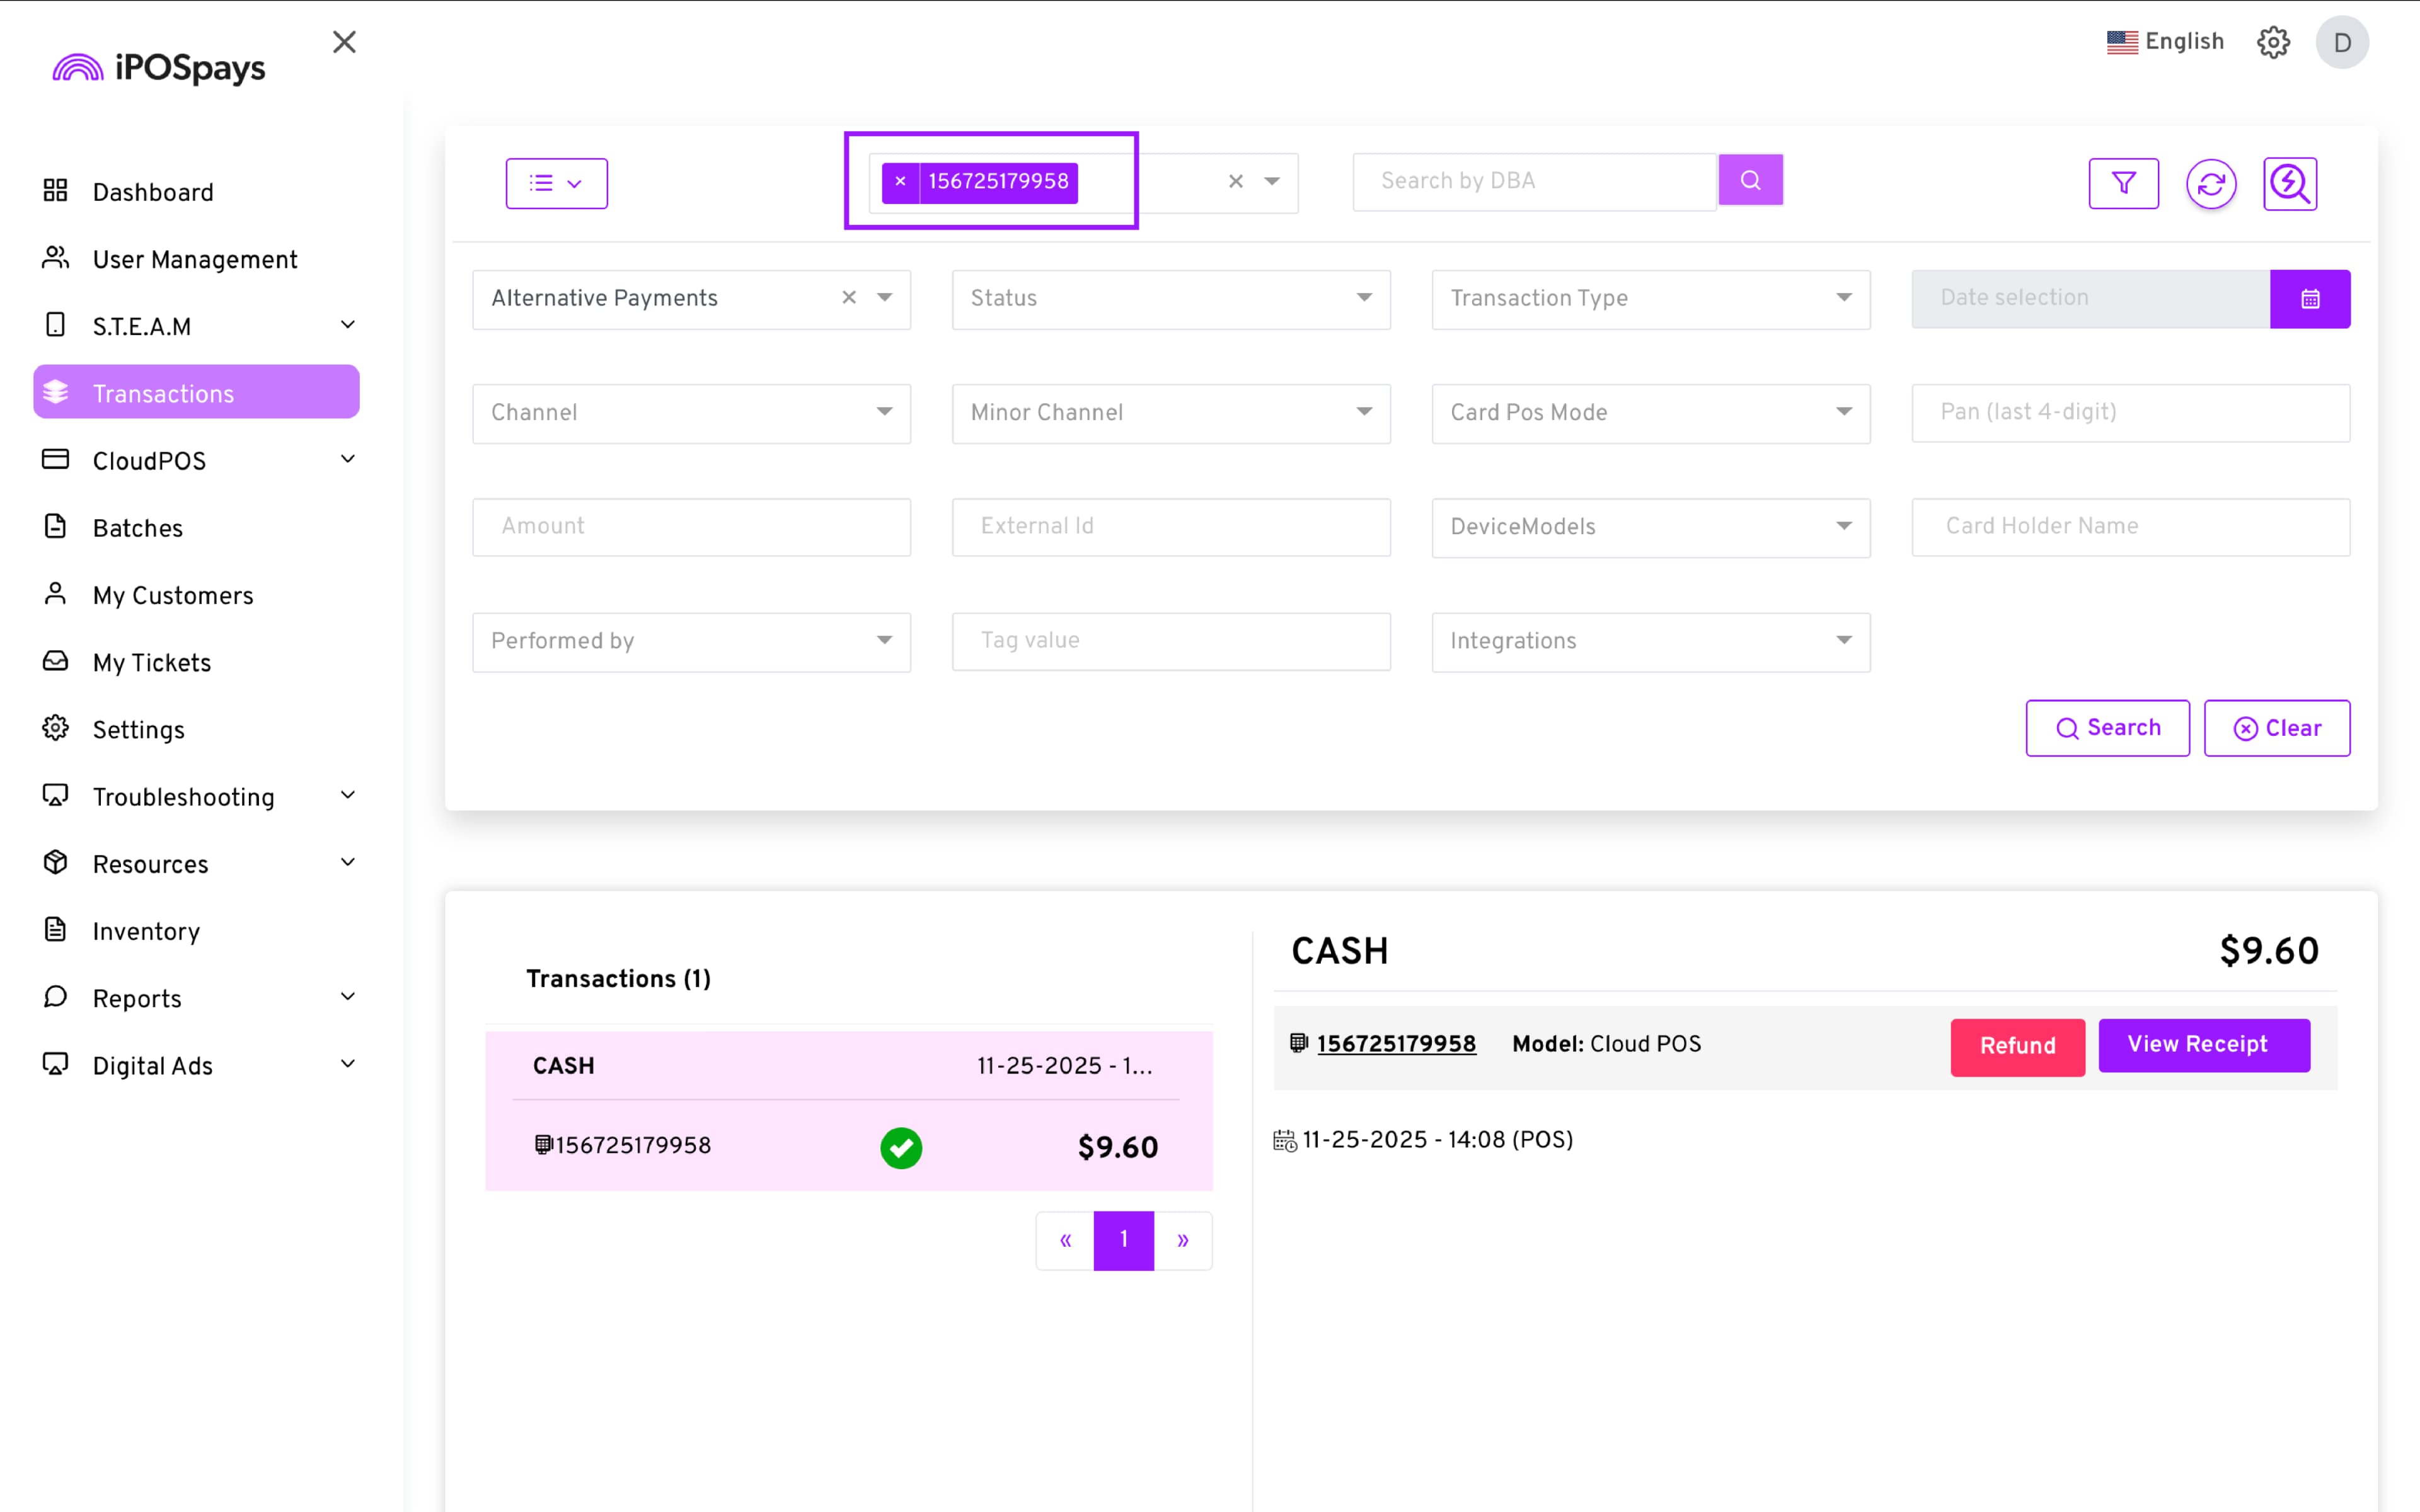2420x1512 pixels.
Task: Click the red Refund button
Action: (2017, 1046)
